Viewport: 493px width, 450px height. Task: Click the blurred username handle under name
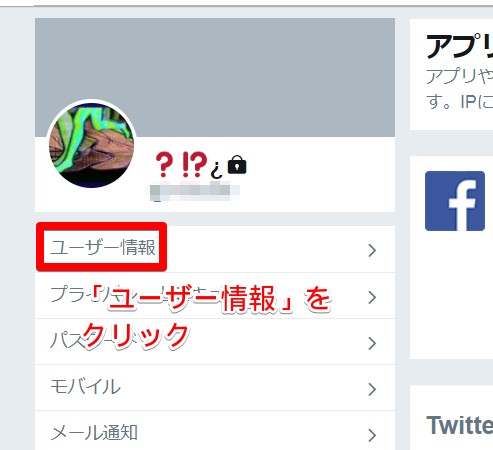194,191
